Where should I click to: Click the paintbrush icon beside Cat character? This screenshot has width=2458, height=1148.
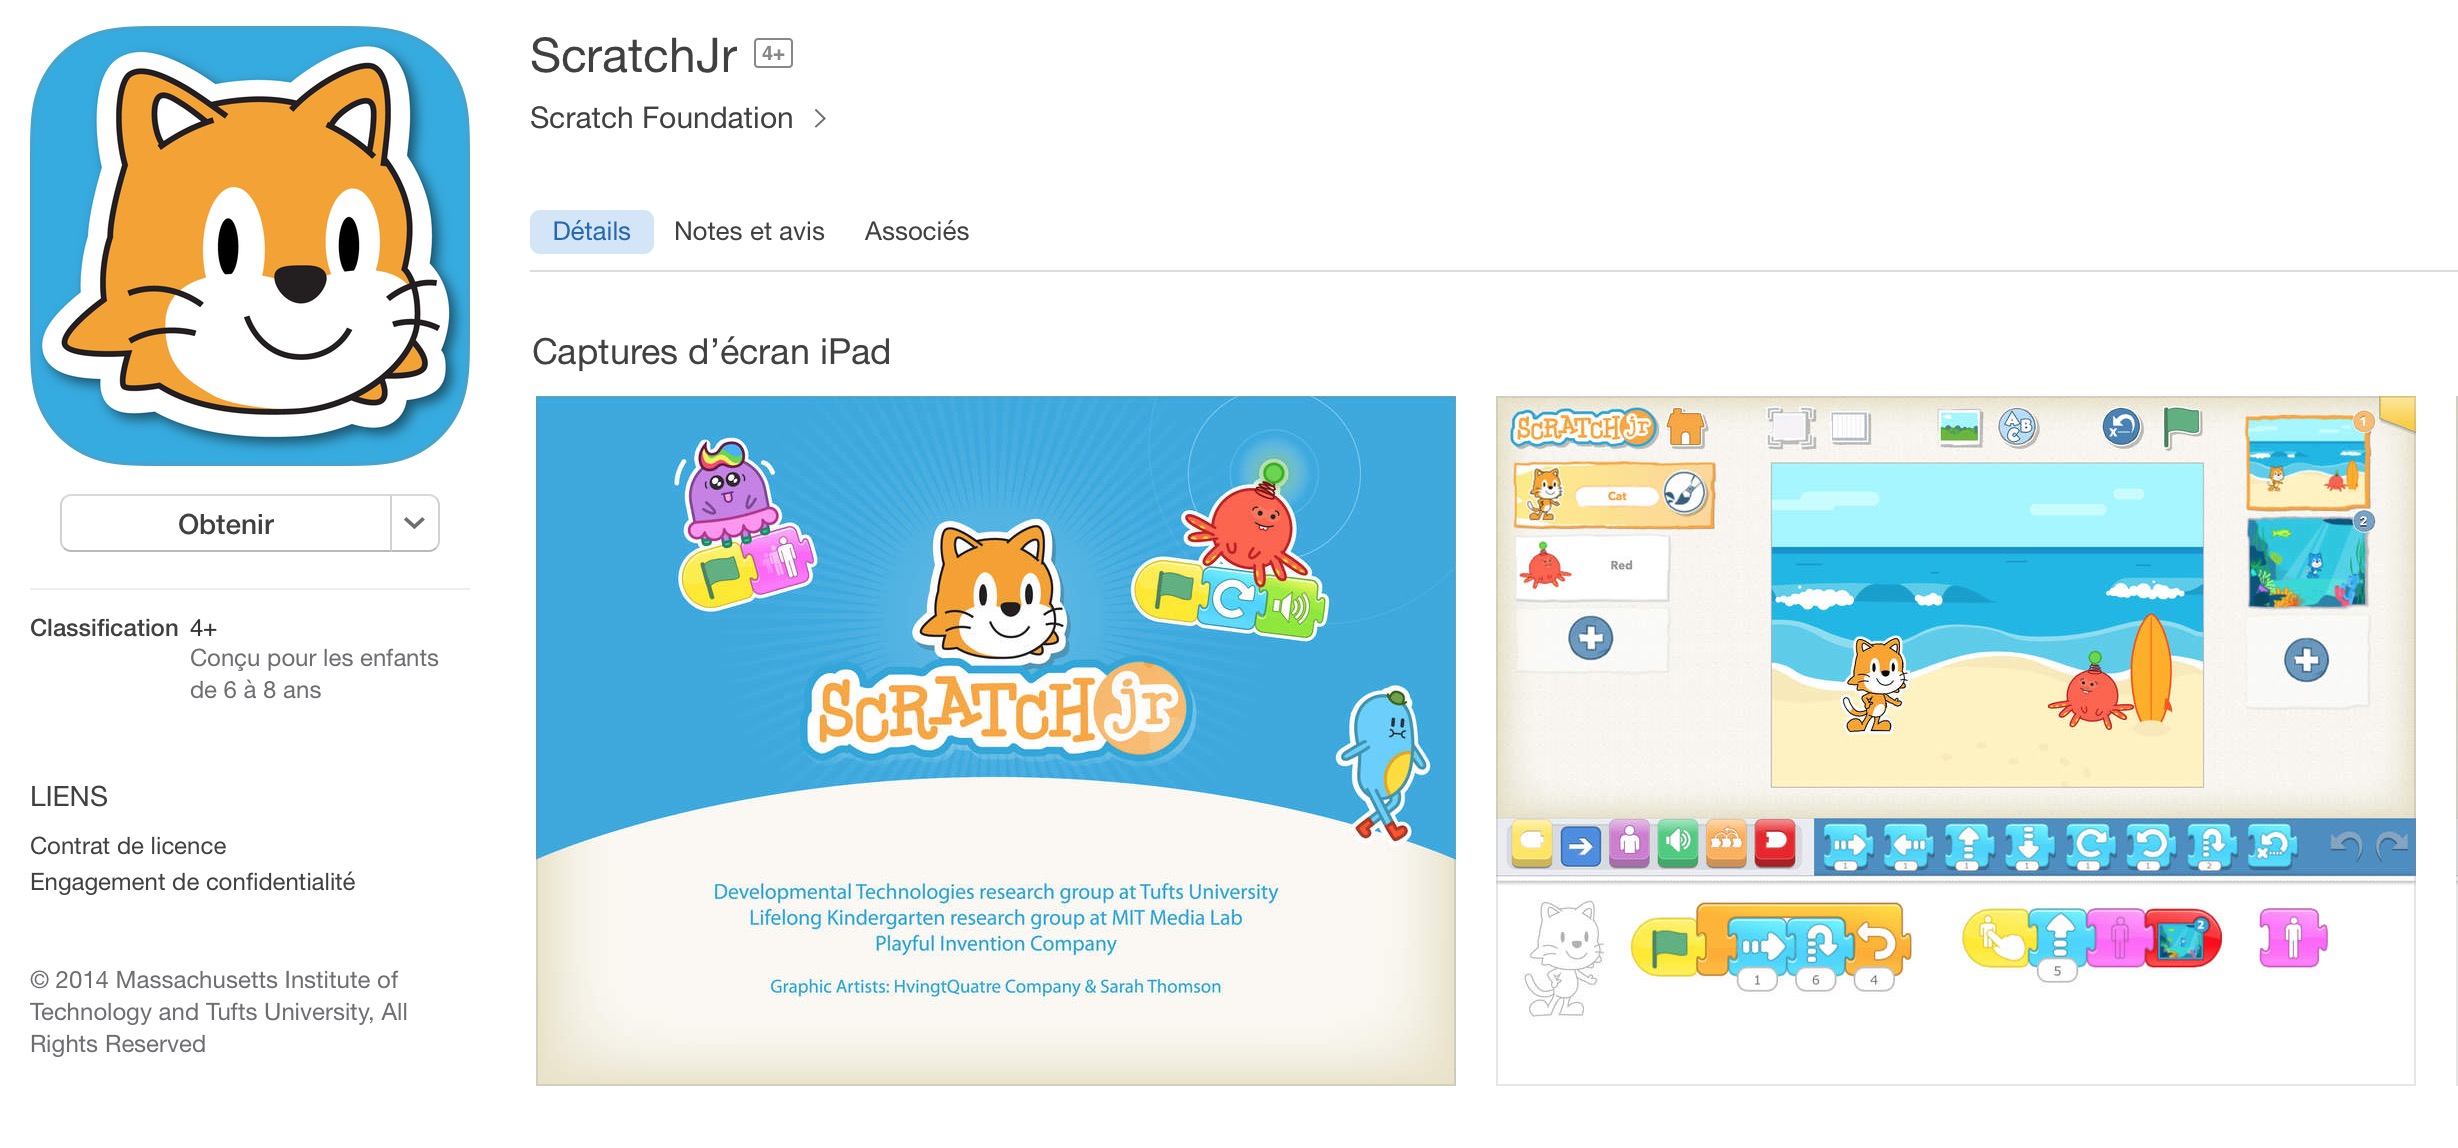click(x=1684, y=493)
